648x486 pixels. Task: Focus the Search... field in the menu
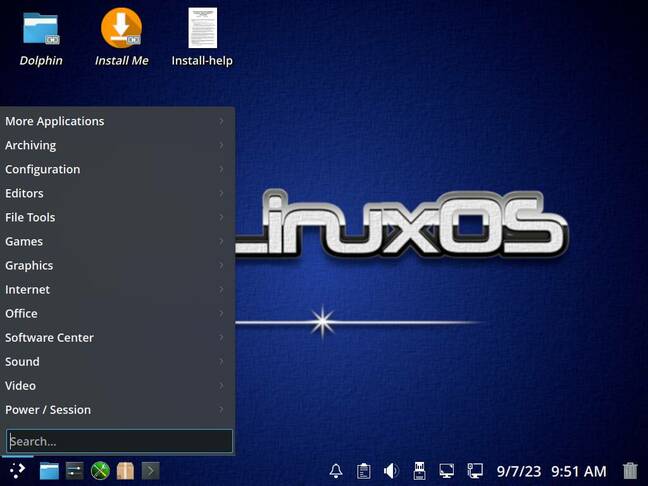tap(119, 441)
